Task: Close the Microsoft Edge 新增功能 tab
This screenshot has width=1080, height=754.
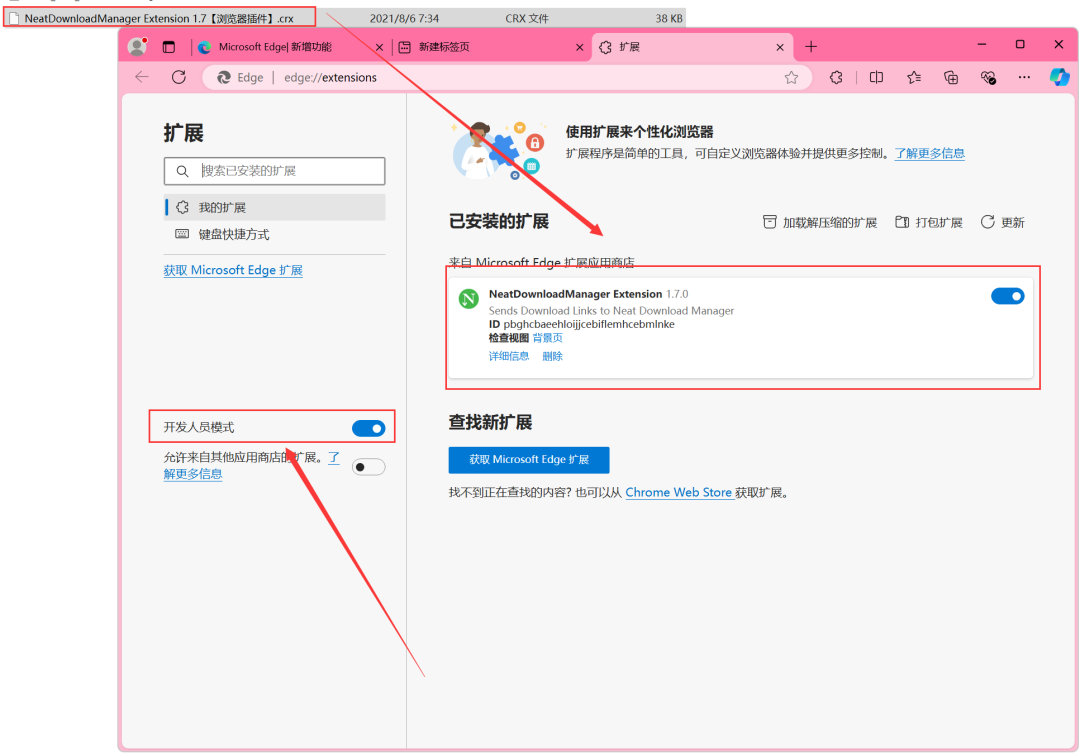Action: click(380, 48)
